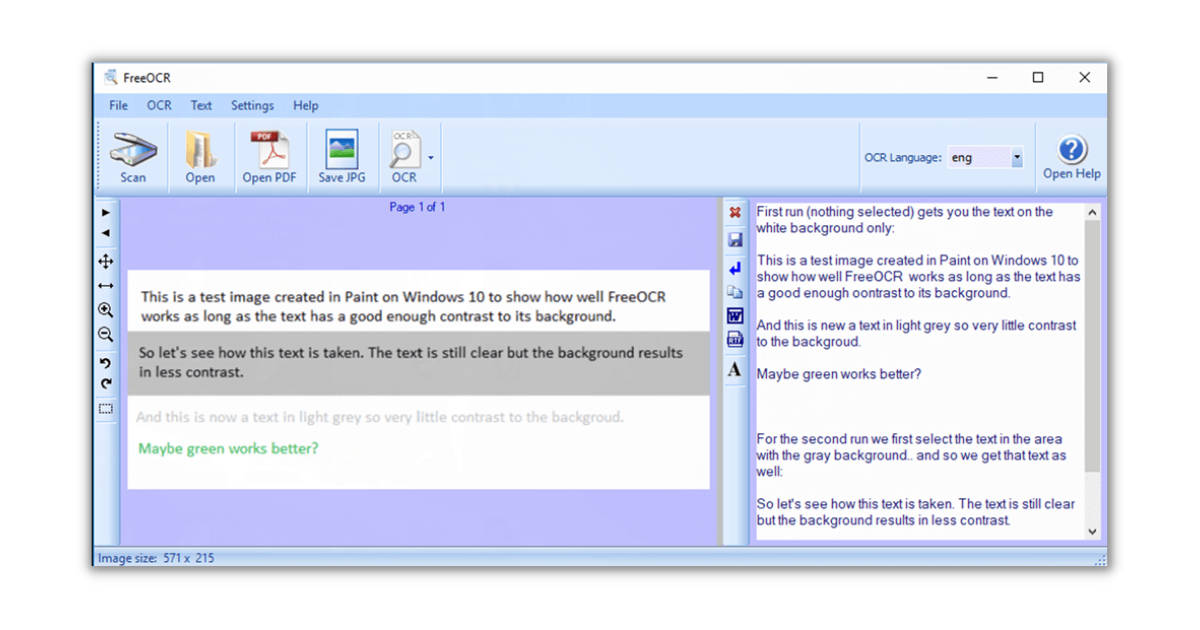1200x630 pixels.
Task: Open the File menu
Action: point(118,105)
